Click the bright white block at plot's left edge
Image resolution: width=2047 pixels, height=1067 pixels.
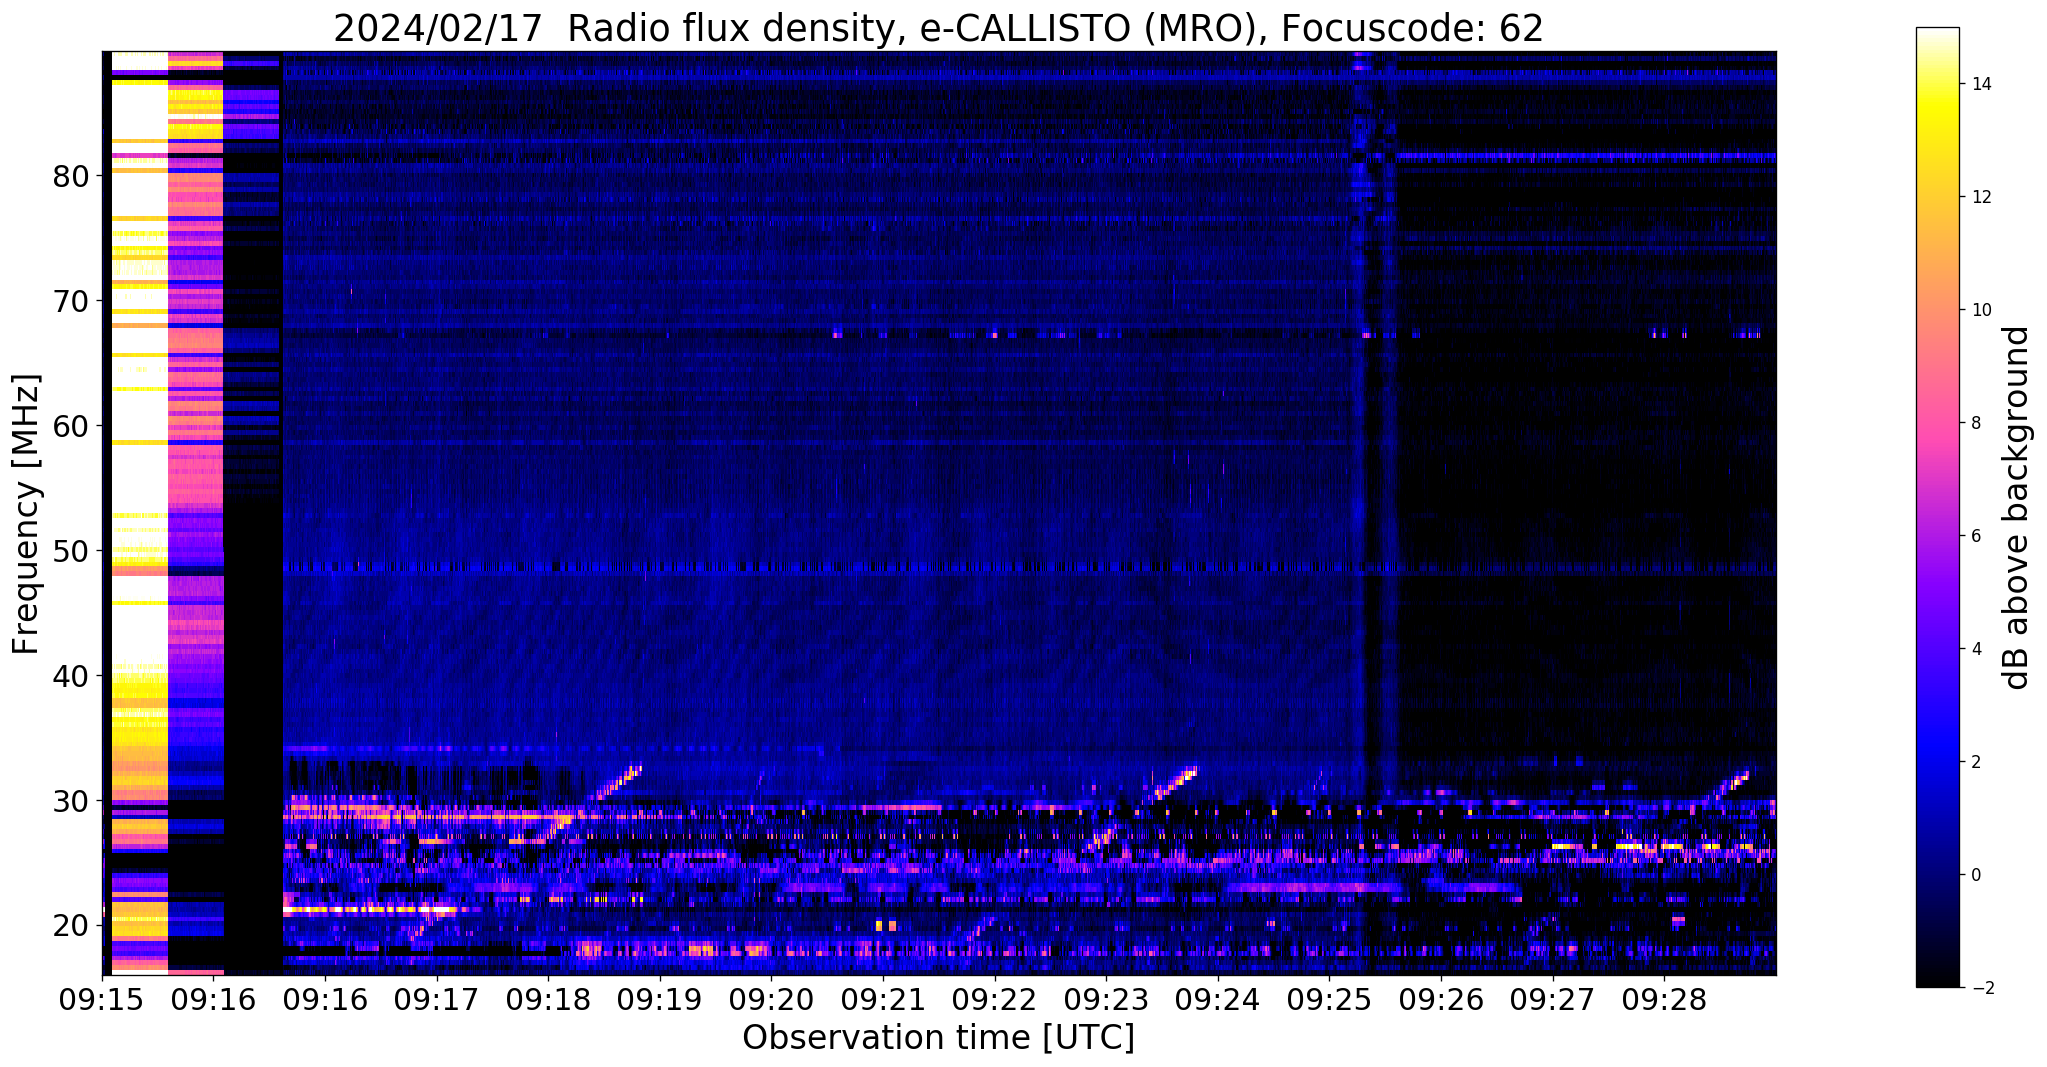click(139, 513)
